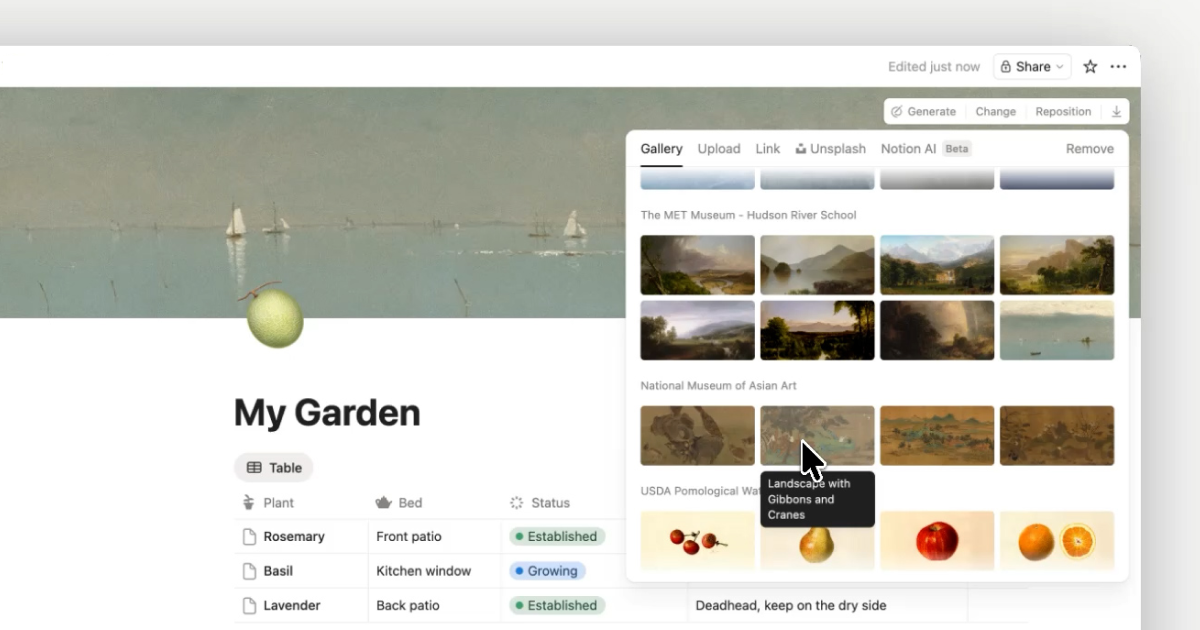Select the cherries pomological thumbnail
Image resolution: width=1200 pixels, height=630 pixels.
tap(698, 541)
